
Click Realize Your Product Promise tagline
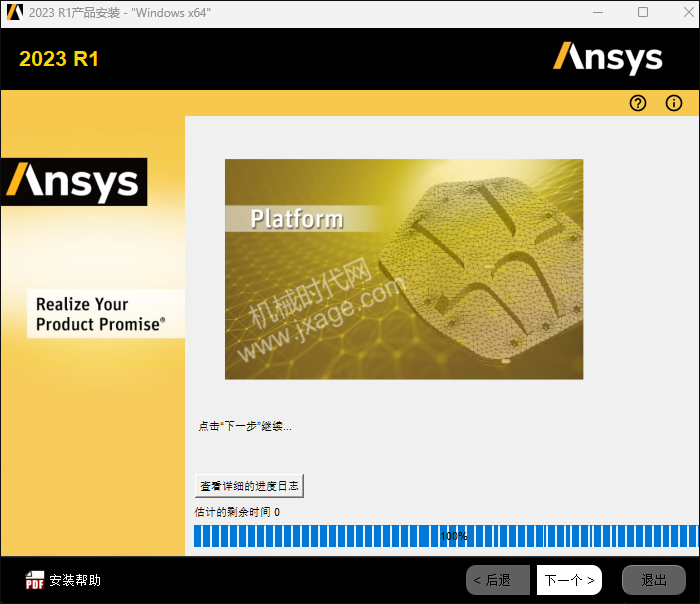(100, 314)
